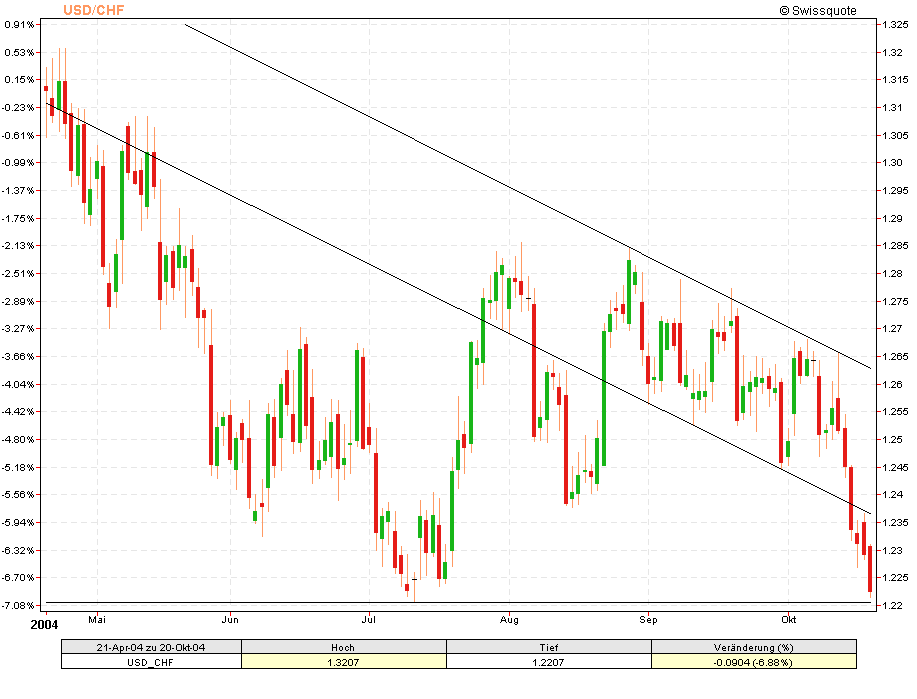Click the USD/CHF chart title
917x699 pixels.
[94, 10]
